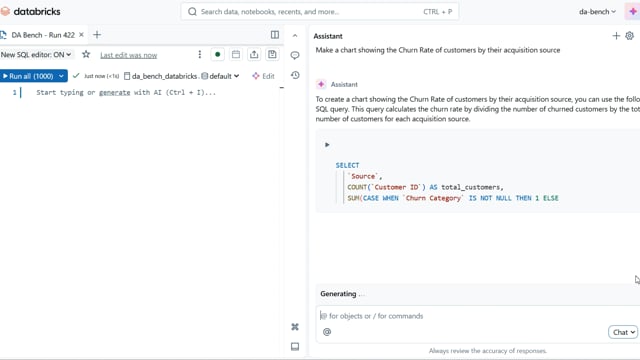Toggle the side panel layout icon
The width and height of the screenshot is (640, 360).
275,35
